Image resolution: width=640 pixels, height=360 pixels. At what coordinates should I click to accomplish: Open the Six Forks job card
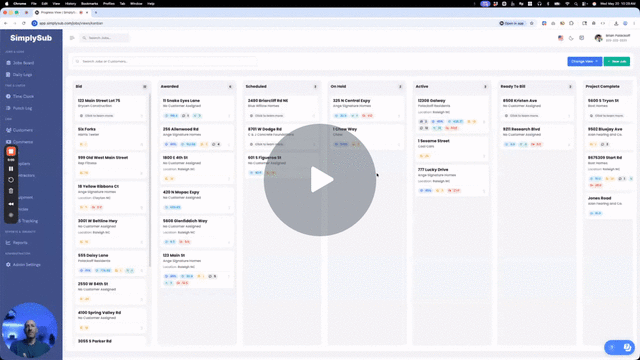(110, 137)
